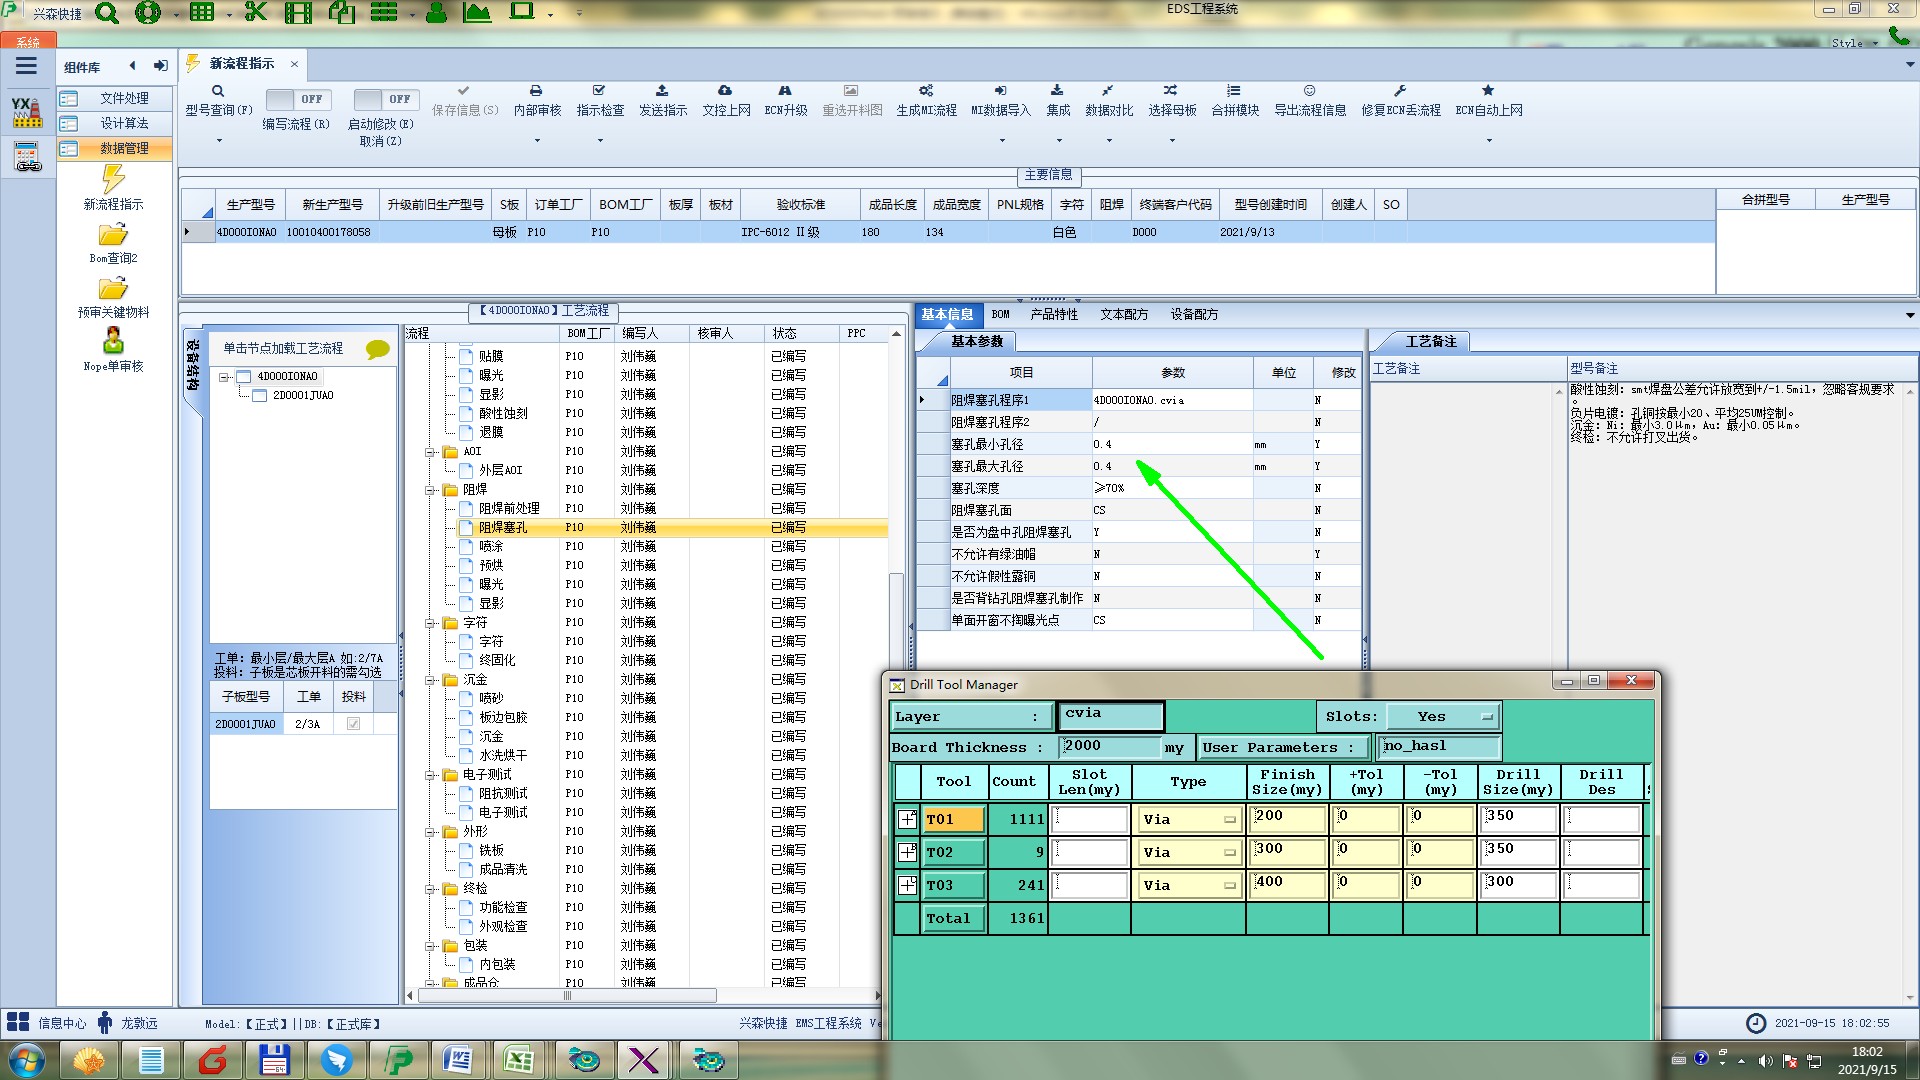
Task: Switch to the 产品特性 tab
Action: click(1054, 314)
